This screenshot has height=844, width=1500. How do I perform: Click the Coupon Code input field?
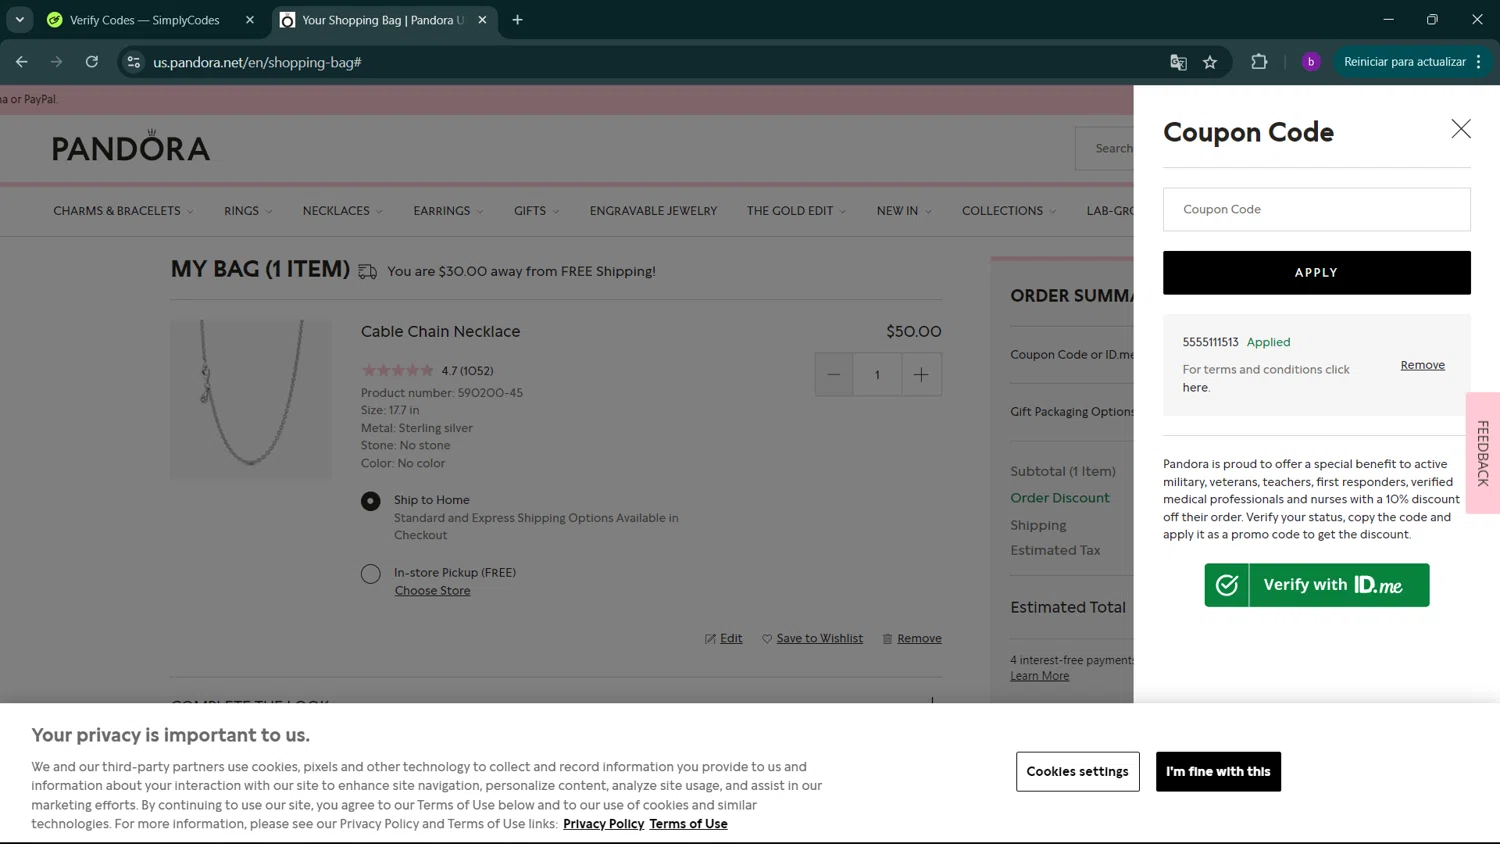[x=1316, y=209]
